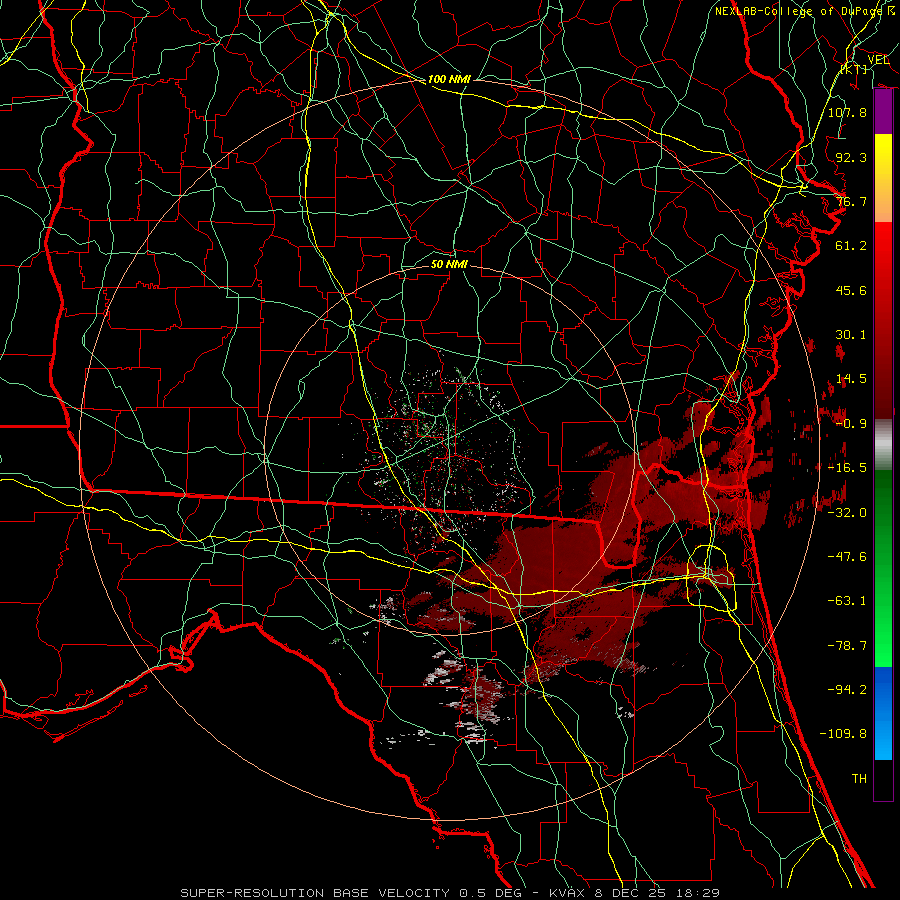Select the -47.6 scale value

pos(847,556)
